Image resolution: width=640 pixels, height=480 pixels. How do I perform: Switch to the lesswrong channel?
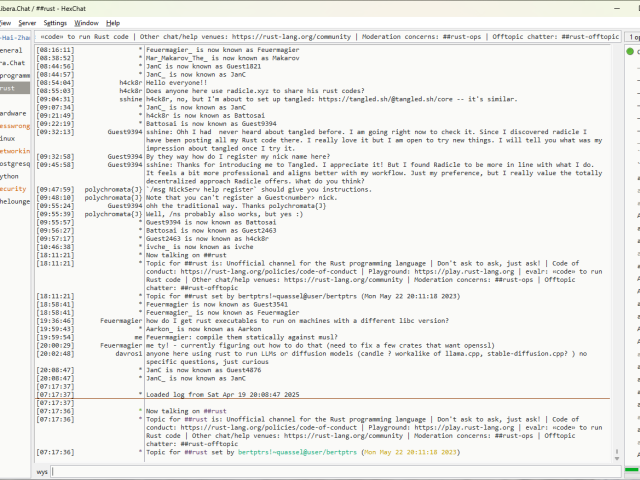click(x=14, y=126)
